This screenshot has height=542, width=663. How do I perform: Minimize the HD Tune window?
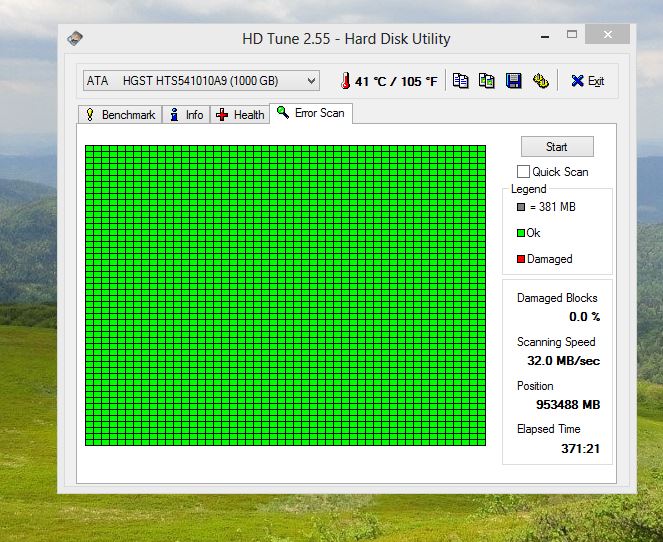point(545,36)
